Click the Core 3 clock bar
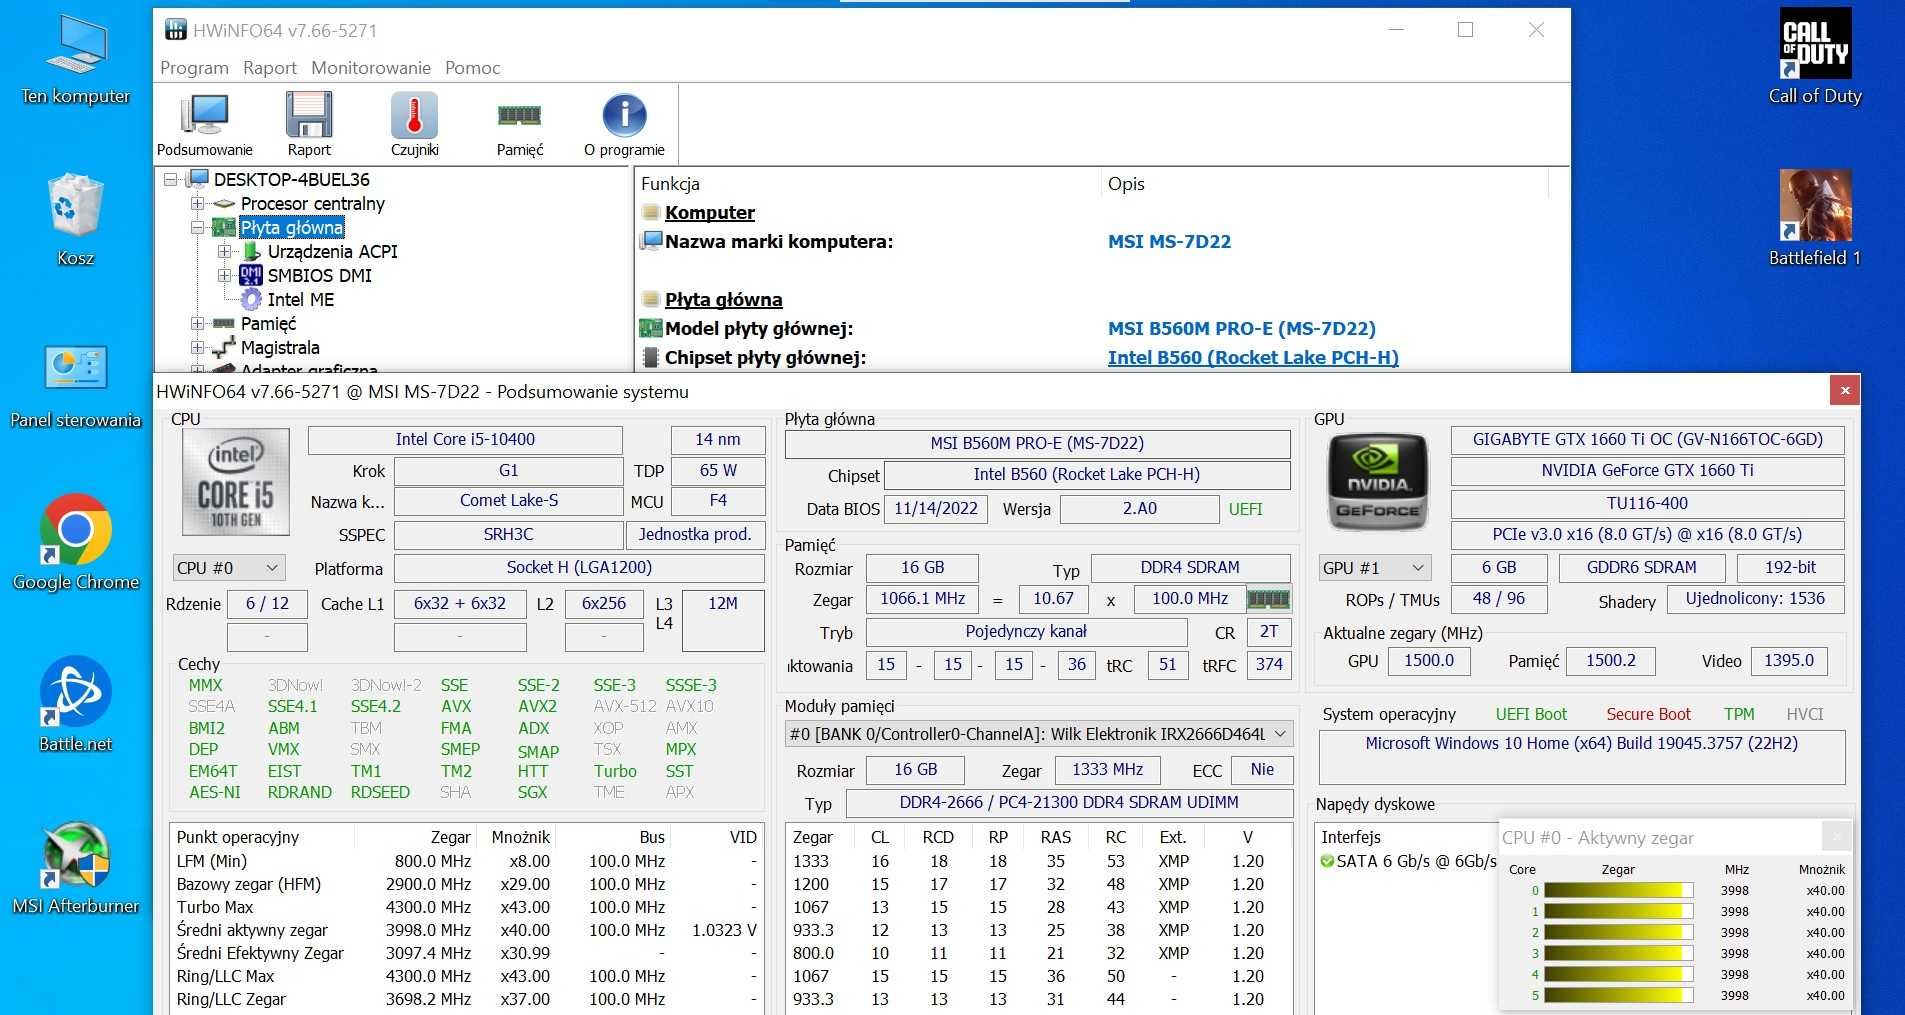This screenshot has height=1015, width=1905. 1618,953
